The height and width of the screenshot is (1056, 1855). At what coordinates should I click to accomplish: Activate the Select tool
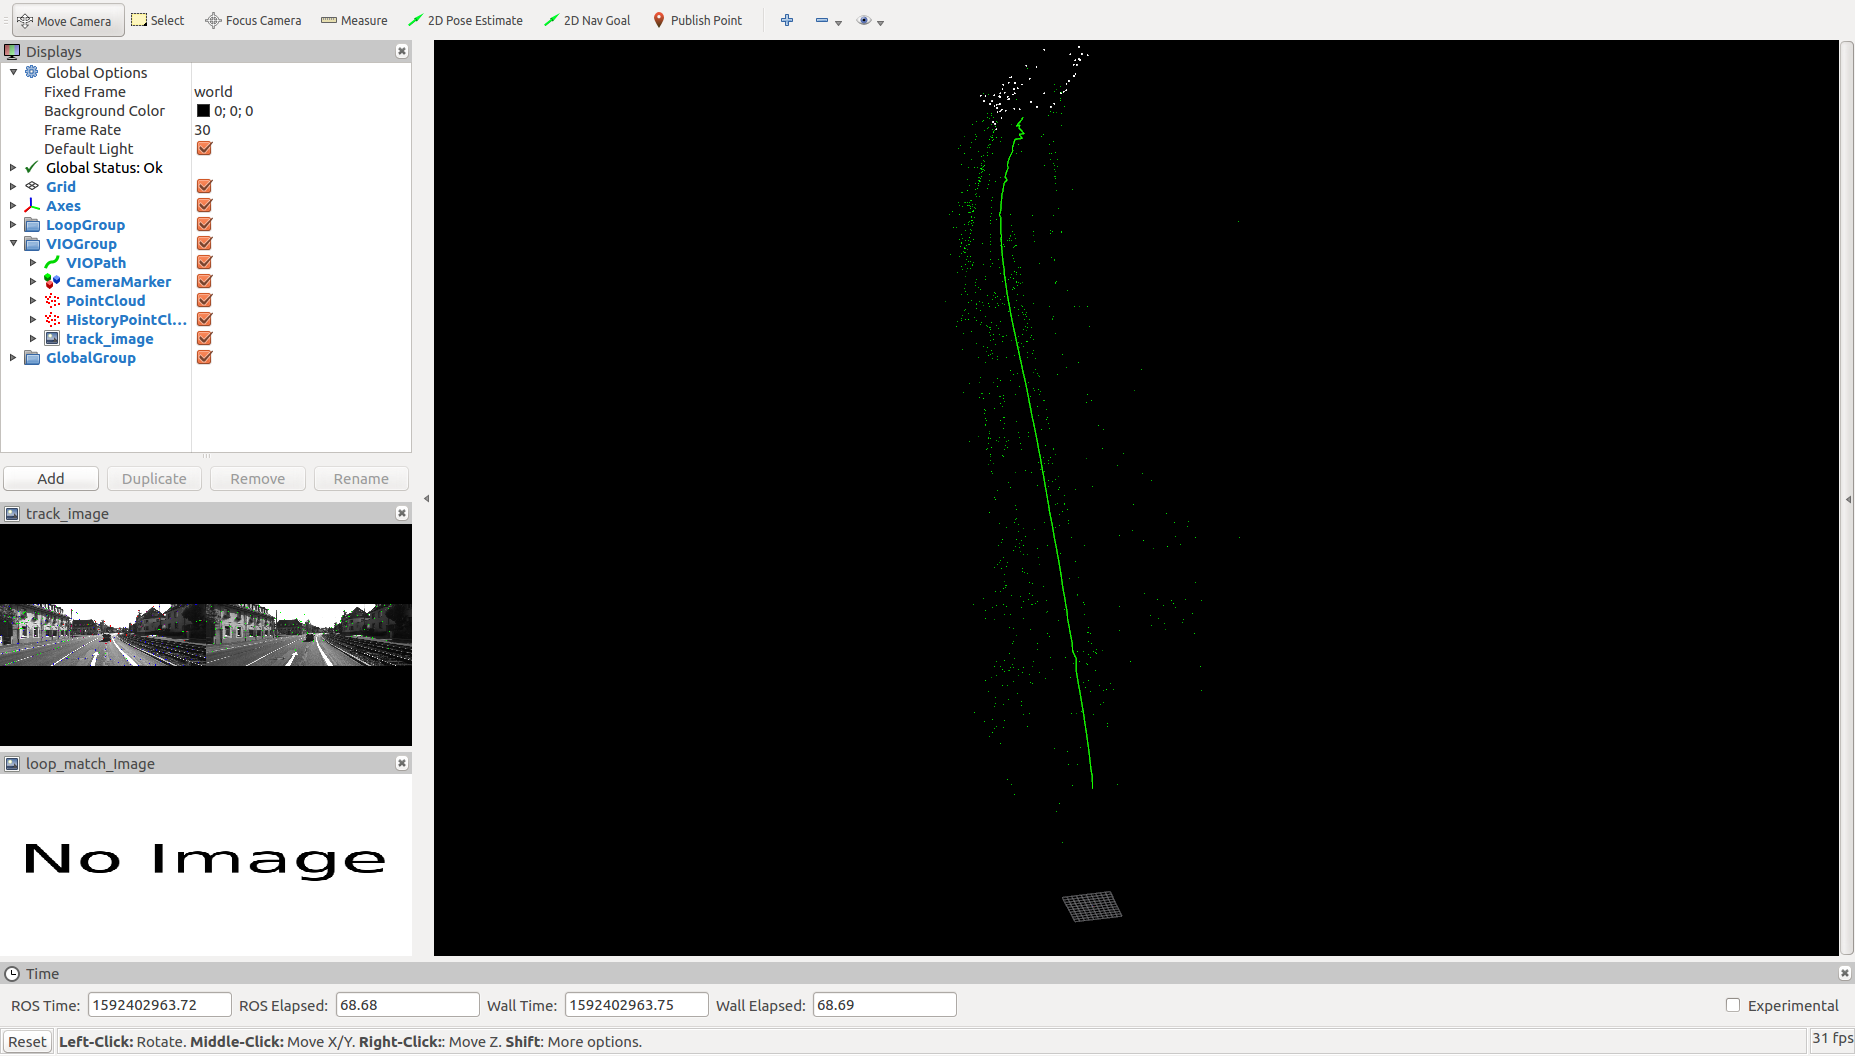pyautogui.click(x=158, y=20)
